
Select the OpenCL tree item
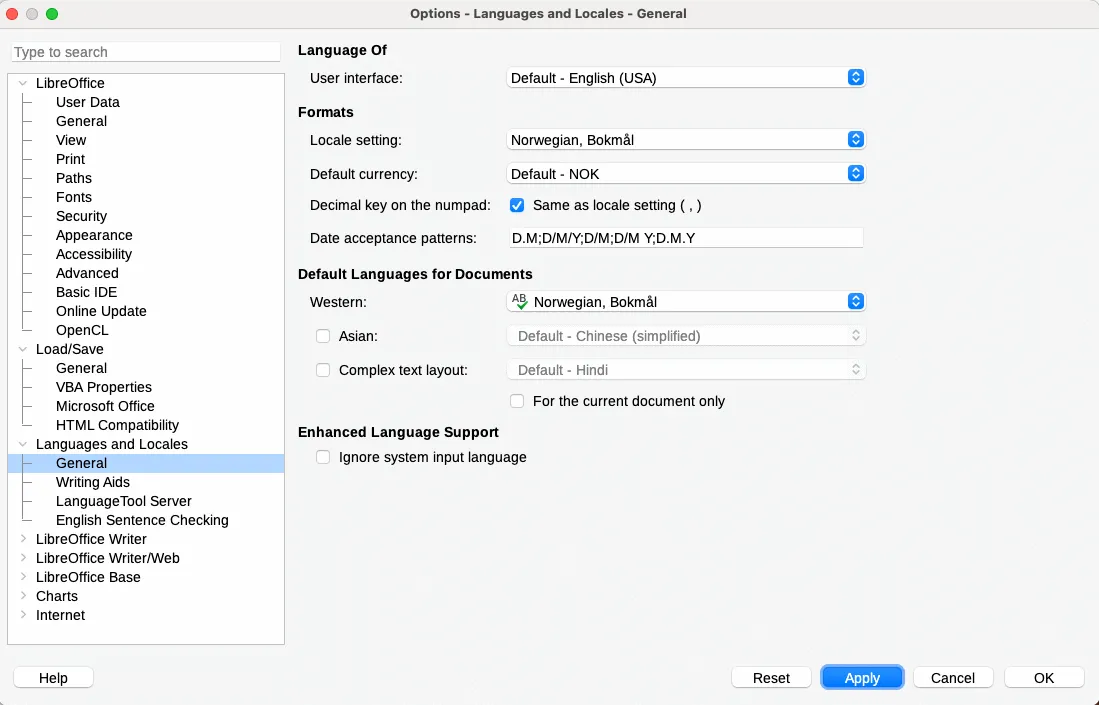[82, 330]
